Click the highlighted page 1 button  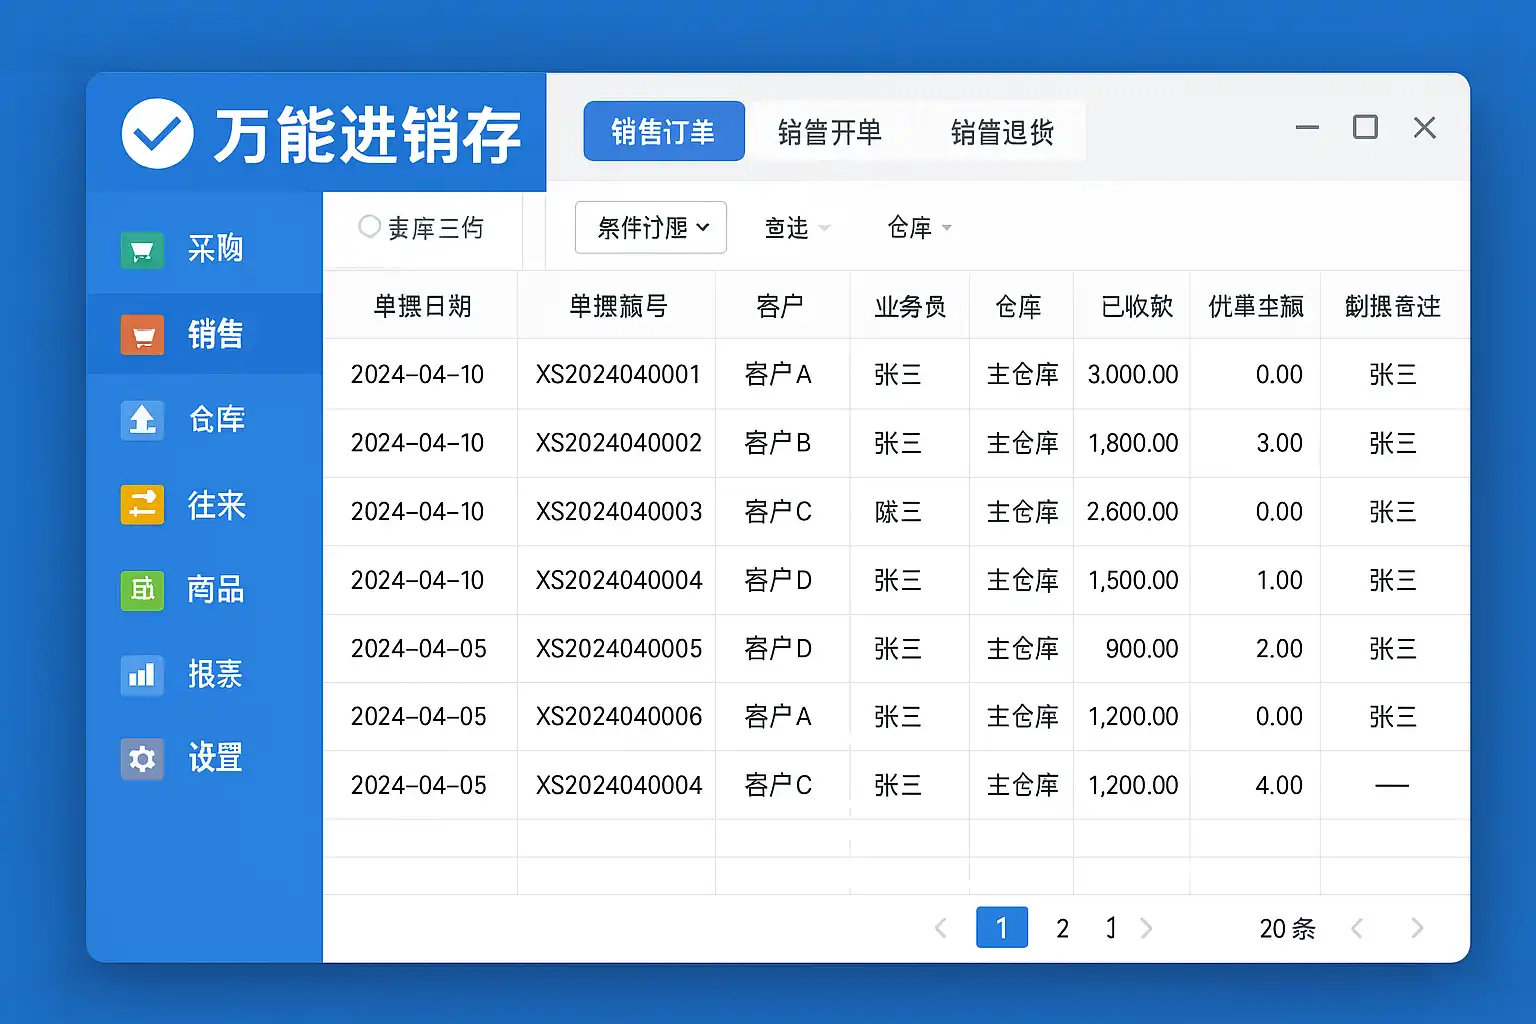click(1001, 928)
